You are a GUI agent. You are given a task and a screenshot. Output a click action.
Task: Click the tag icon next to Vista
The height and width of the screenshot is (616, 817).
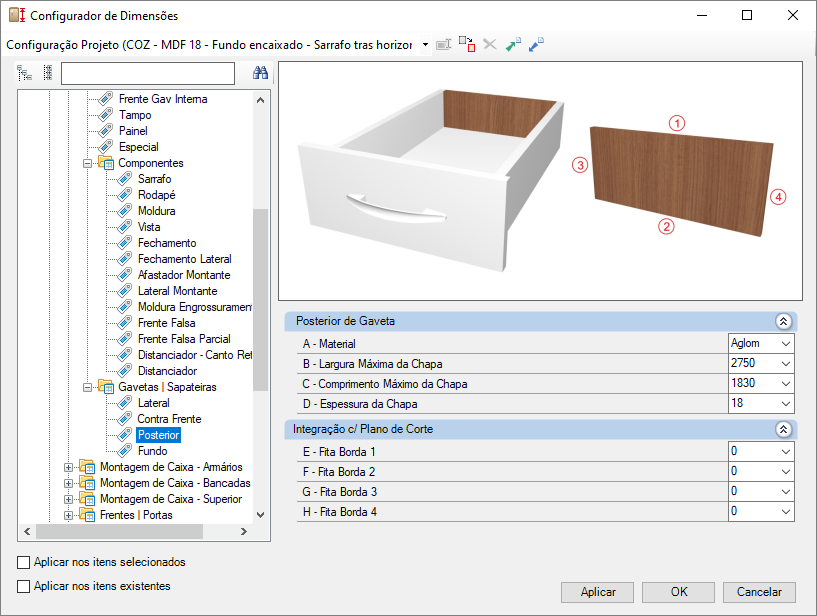(x=125, y=227)
